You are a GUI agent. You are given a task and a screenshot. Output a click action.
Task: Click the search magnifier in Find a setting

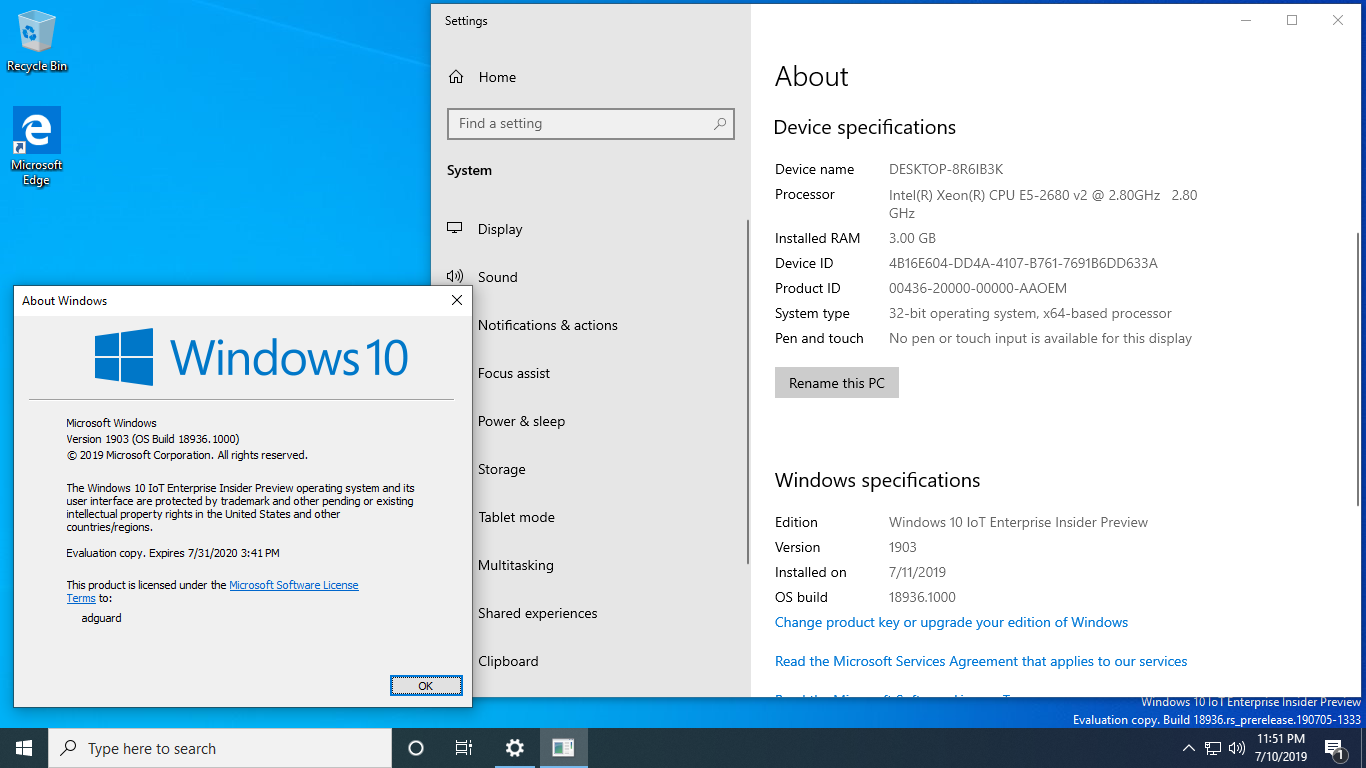719,124
